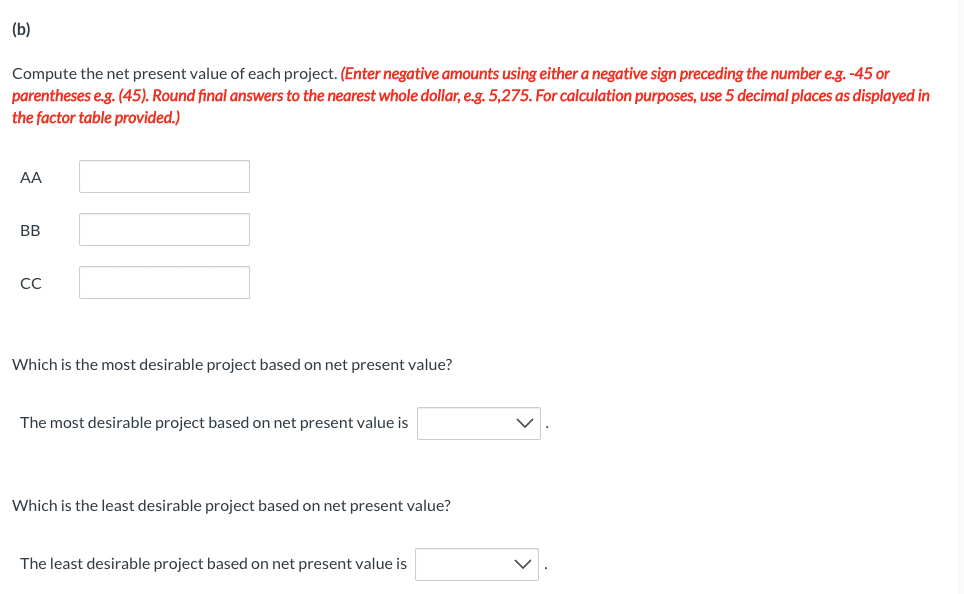The image size is (964, 594).
Task: Select the AA label
Action: [31, 177]
